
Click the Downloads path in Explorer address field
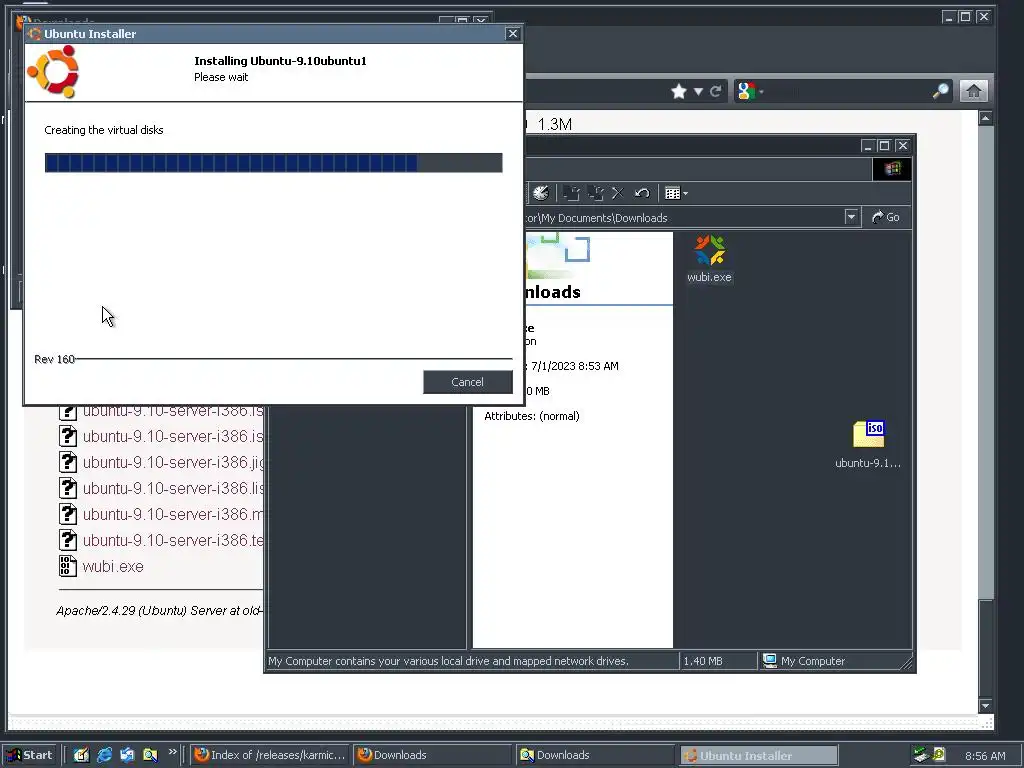click(596, 217)
